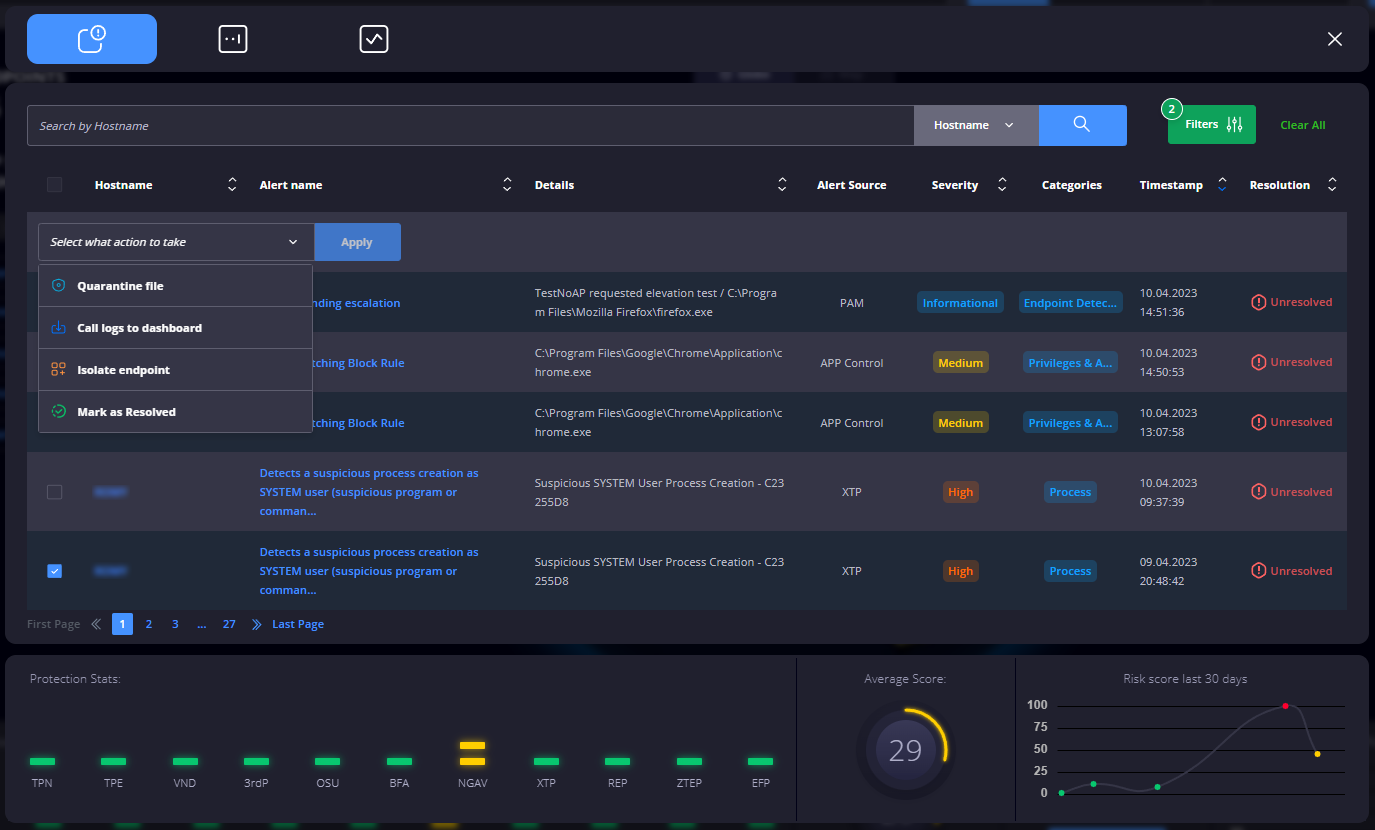Choose Isolate endpoint action
The height and width of the screenshot is (830, 1375).
176,370
